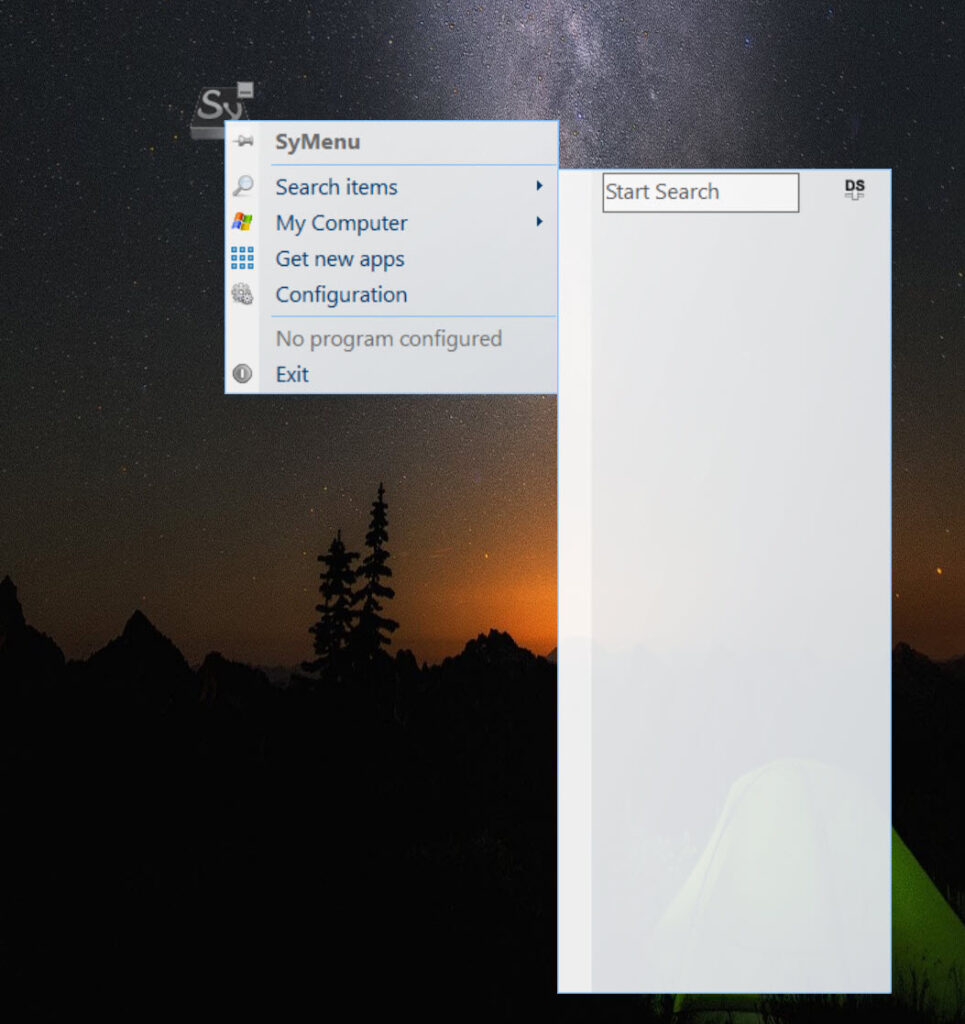Image resolution: width=965 pixels, height=1024 pixels.
Task: Minimize the SyMenu launcher using its small button
Action: [245, 90]
